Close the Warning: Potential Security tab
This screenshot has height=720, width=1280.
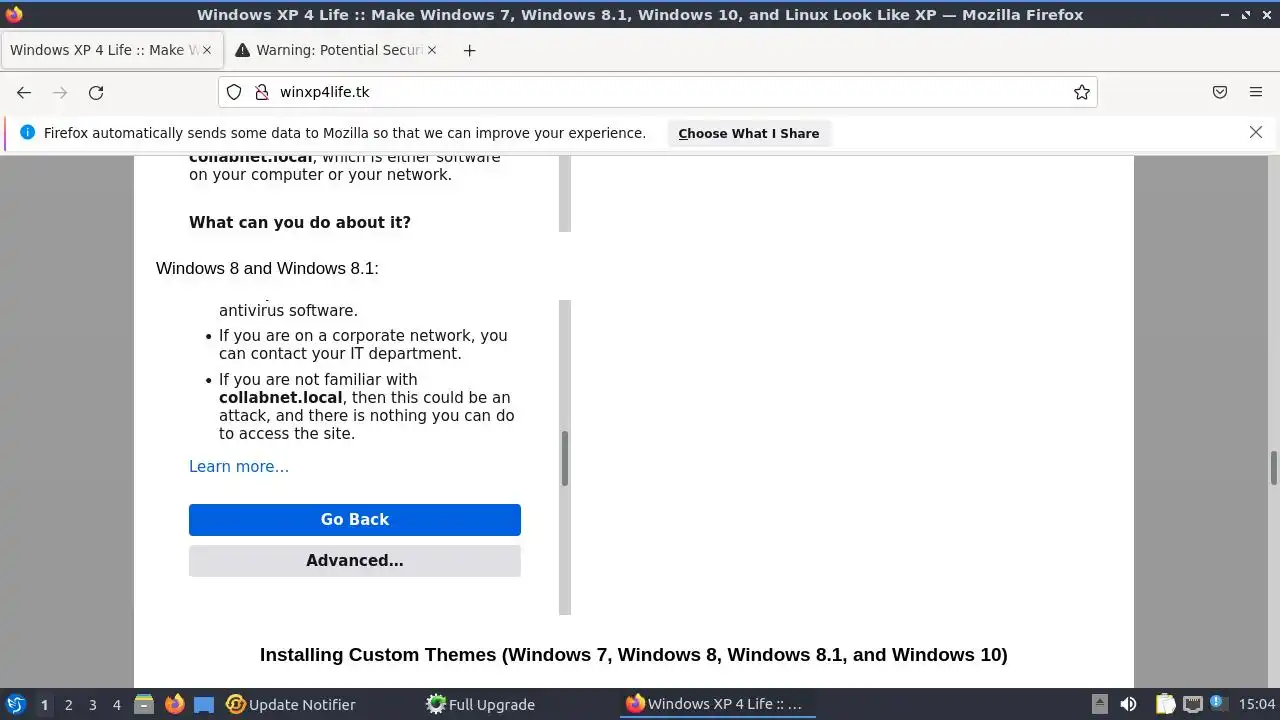point(432,50)
